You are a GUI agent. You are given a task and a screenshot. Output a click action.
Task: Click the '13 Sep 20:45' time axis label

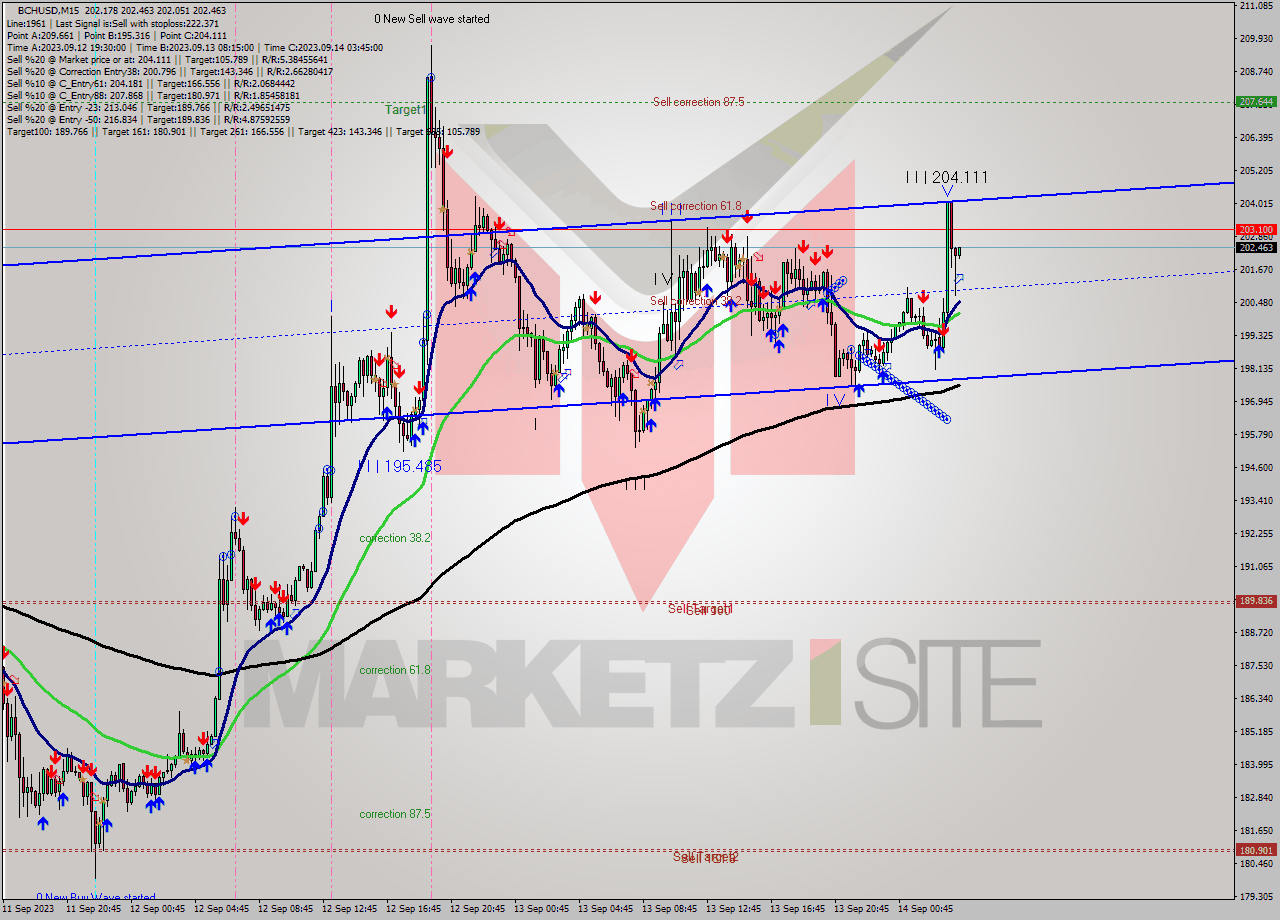(861, 910)
